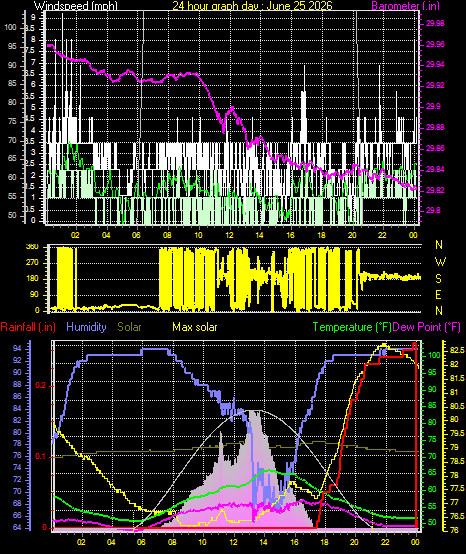466x554 pixels.
Task: Select the Humidity legend label
Action: click(86, 327)
